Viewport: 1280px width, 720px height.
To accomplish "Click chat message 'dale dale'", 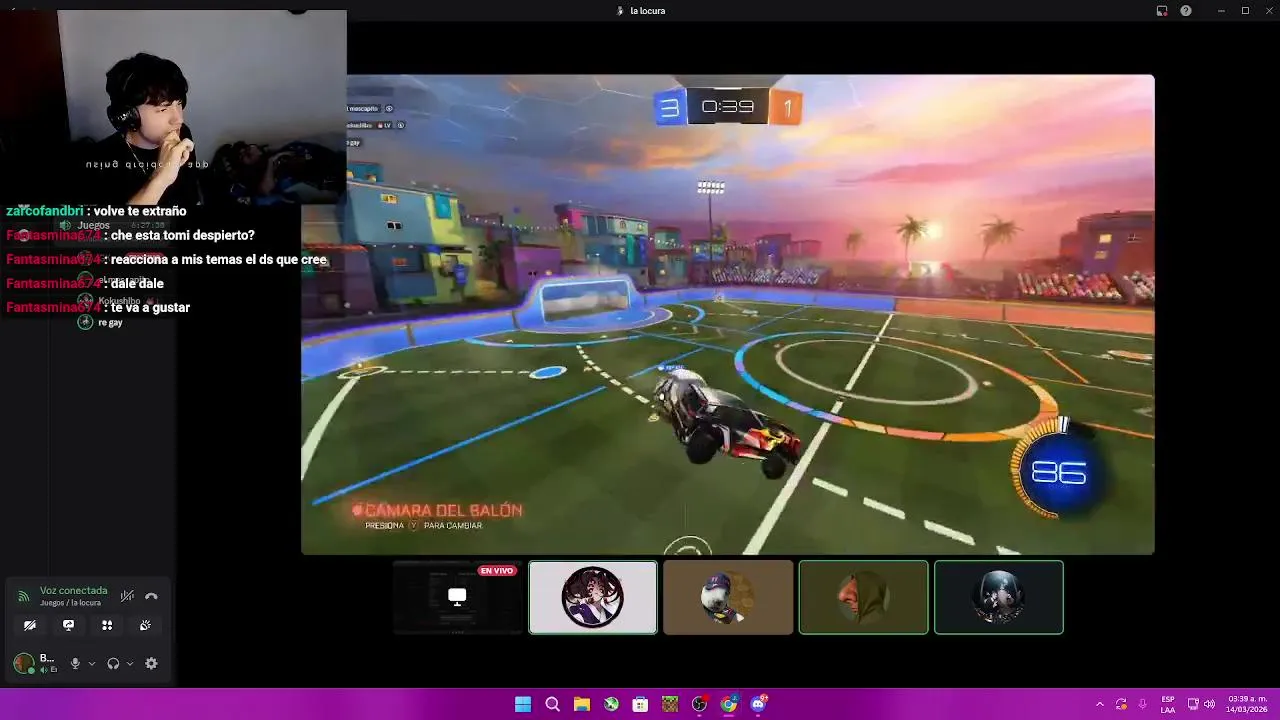I will click(x=137, y=283).
